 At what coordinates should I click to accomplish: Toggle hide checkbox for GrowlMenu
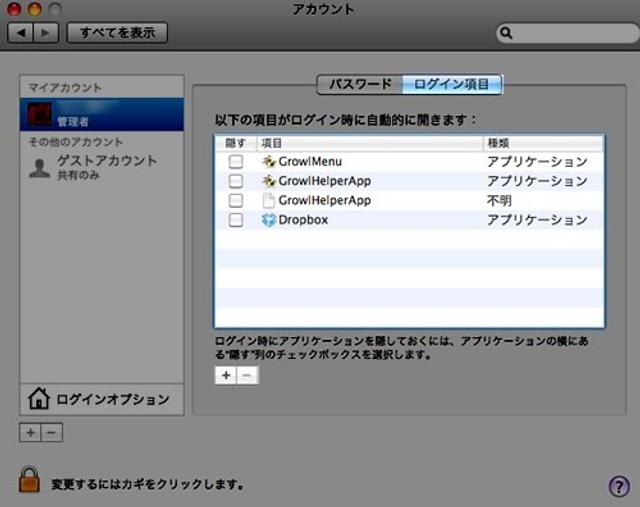[x=235, y=161]
